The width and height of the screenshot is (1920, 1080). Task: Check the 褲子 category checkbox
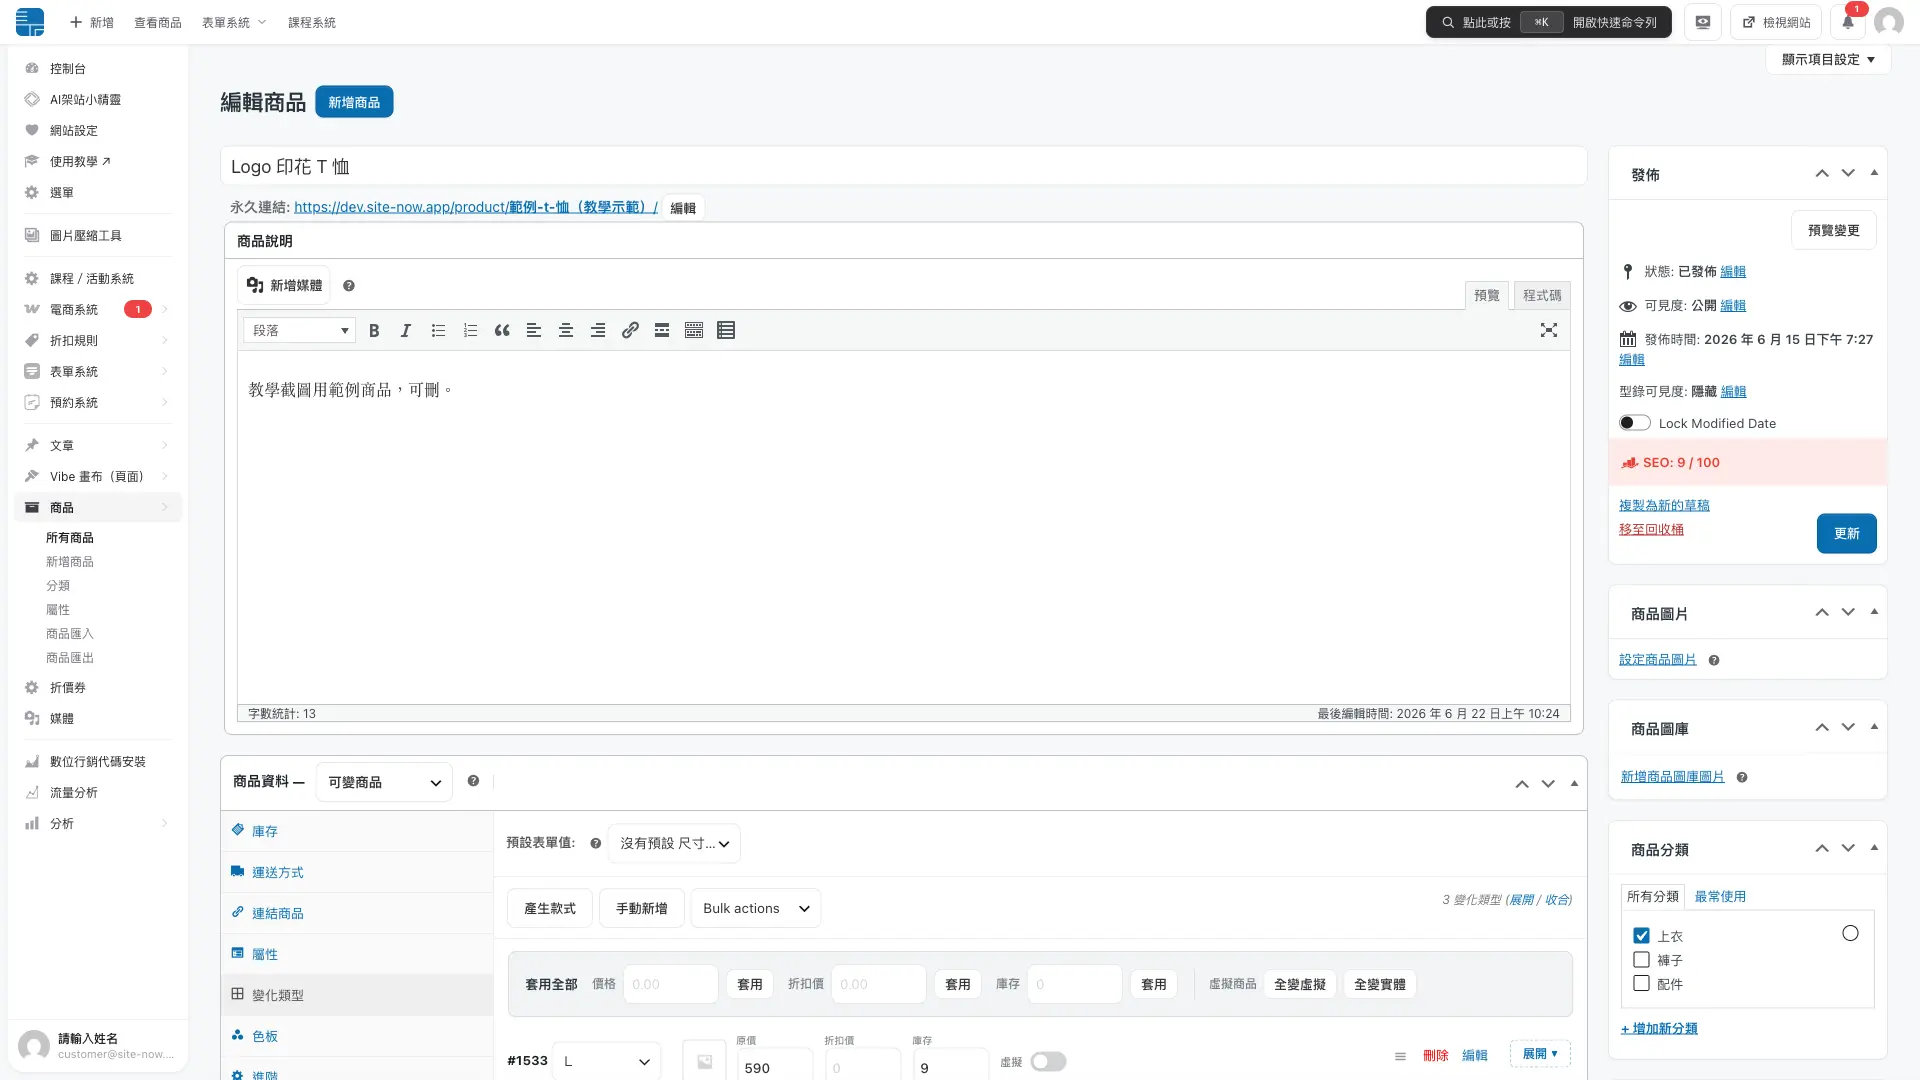1641,960
